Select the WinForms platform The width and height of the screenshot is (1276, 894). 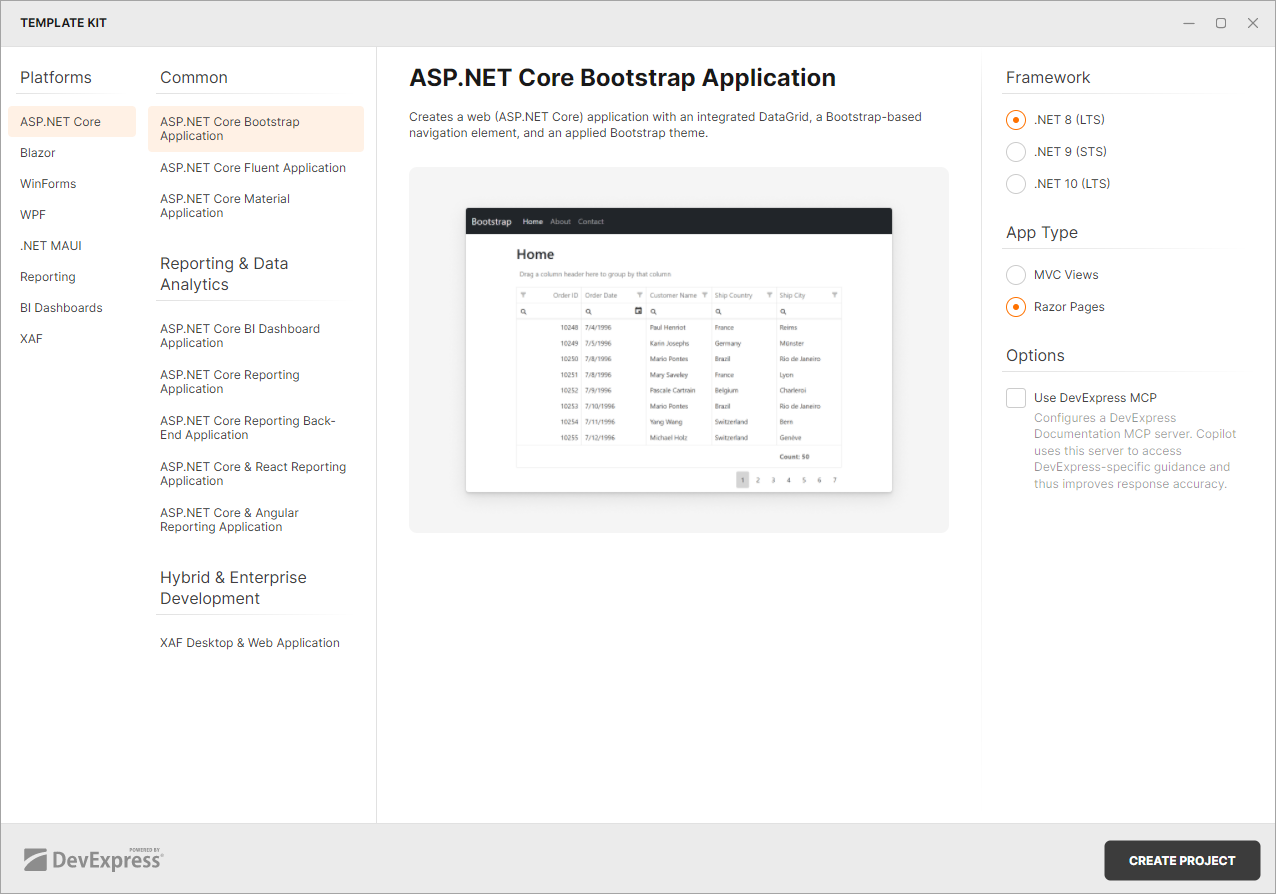[x=47, y=183]
